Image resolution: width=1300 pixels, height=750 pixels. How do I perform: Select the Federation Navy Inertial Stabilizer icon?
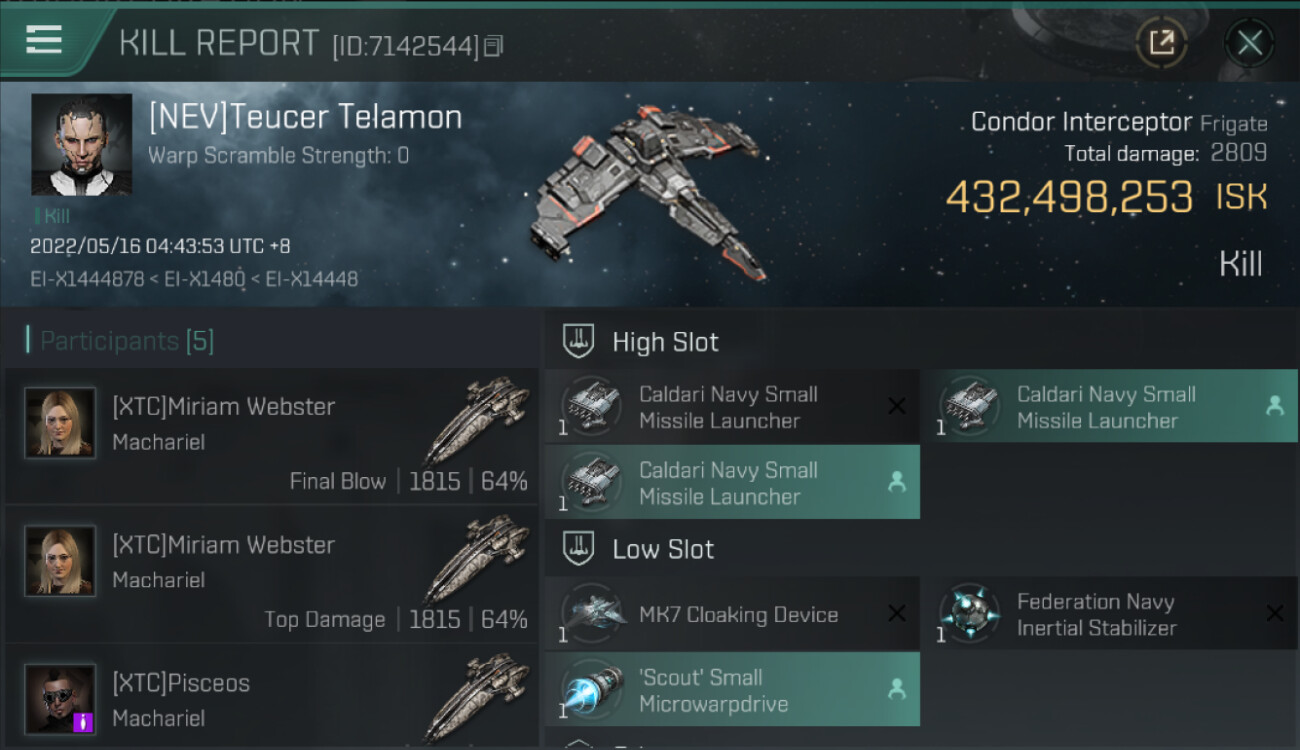(969, 614)
